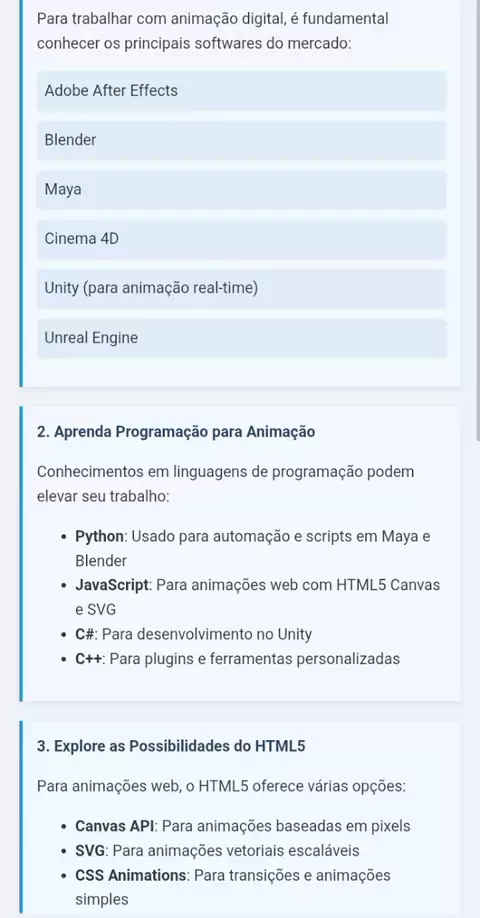Viewport: 480px width, 918px height.
Task: Click the page scrollbar on the right edge
Action: 478,220
